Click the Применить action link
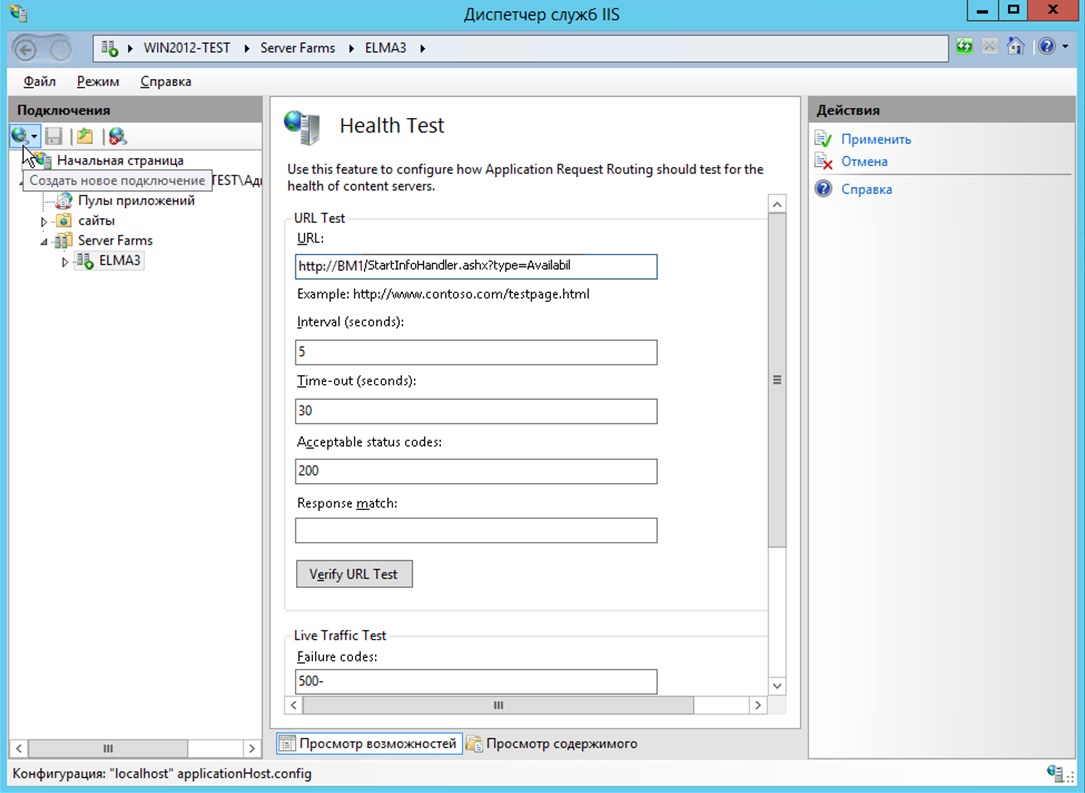The image size is (1085, 793). (x=875, y=139)
